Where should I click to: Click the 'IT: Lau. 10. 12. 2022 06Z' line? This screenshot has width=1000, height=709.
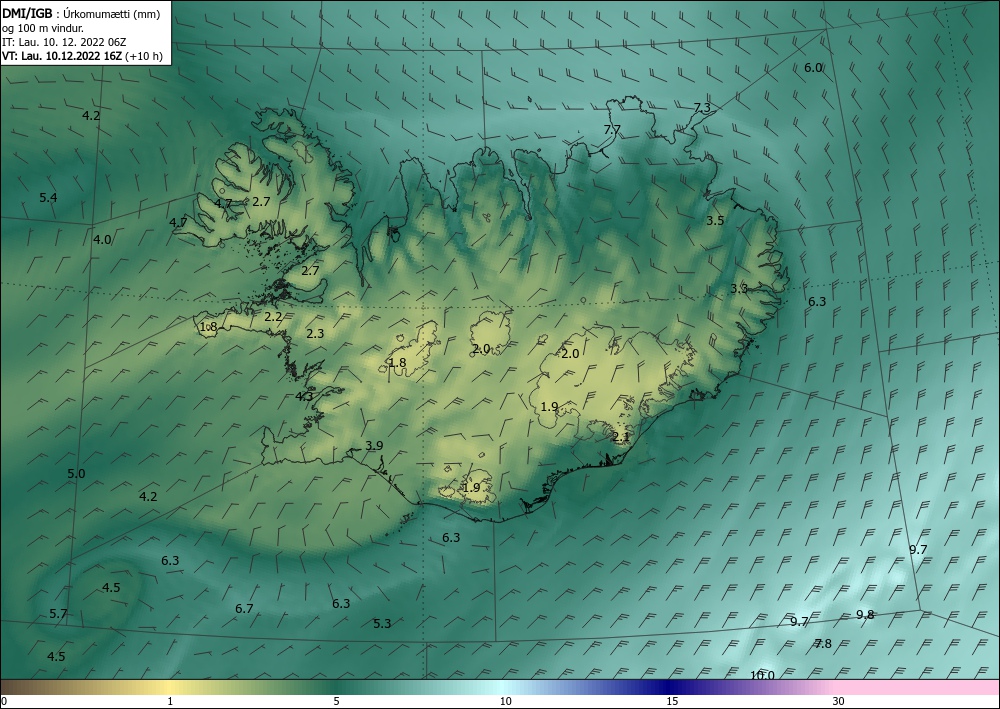pyautogui.click(x=64, y=42)
